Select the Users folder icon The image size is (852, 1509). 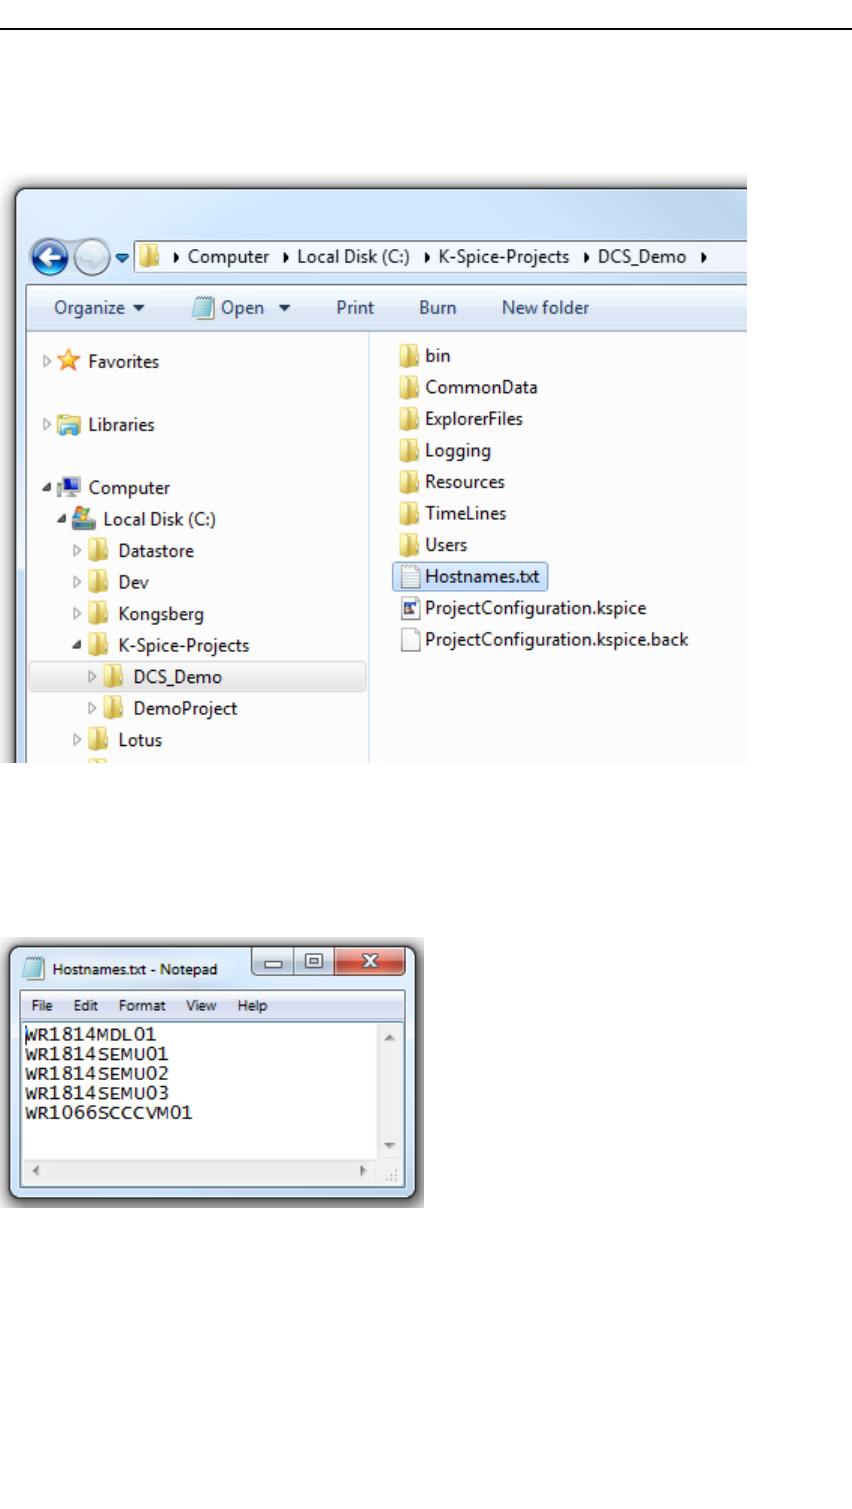click(x=409, y=544)
